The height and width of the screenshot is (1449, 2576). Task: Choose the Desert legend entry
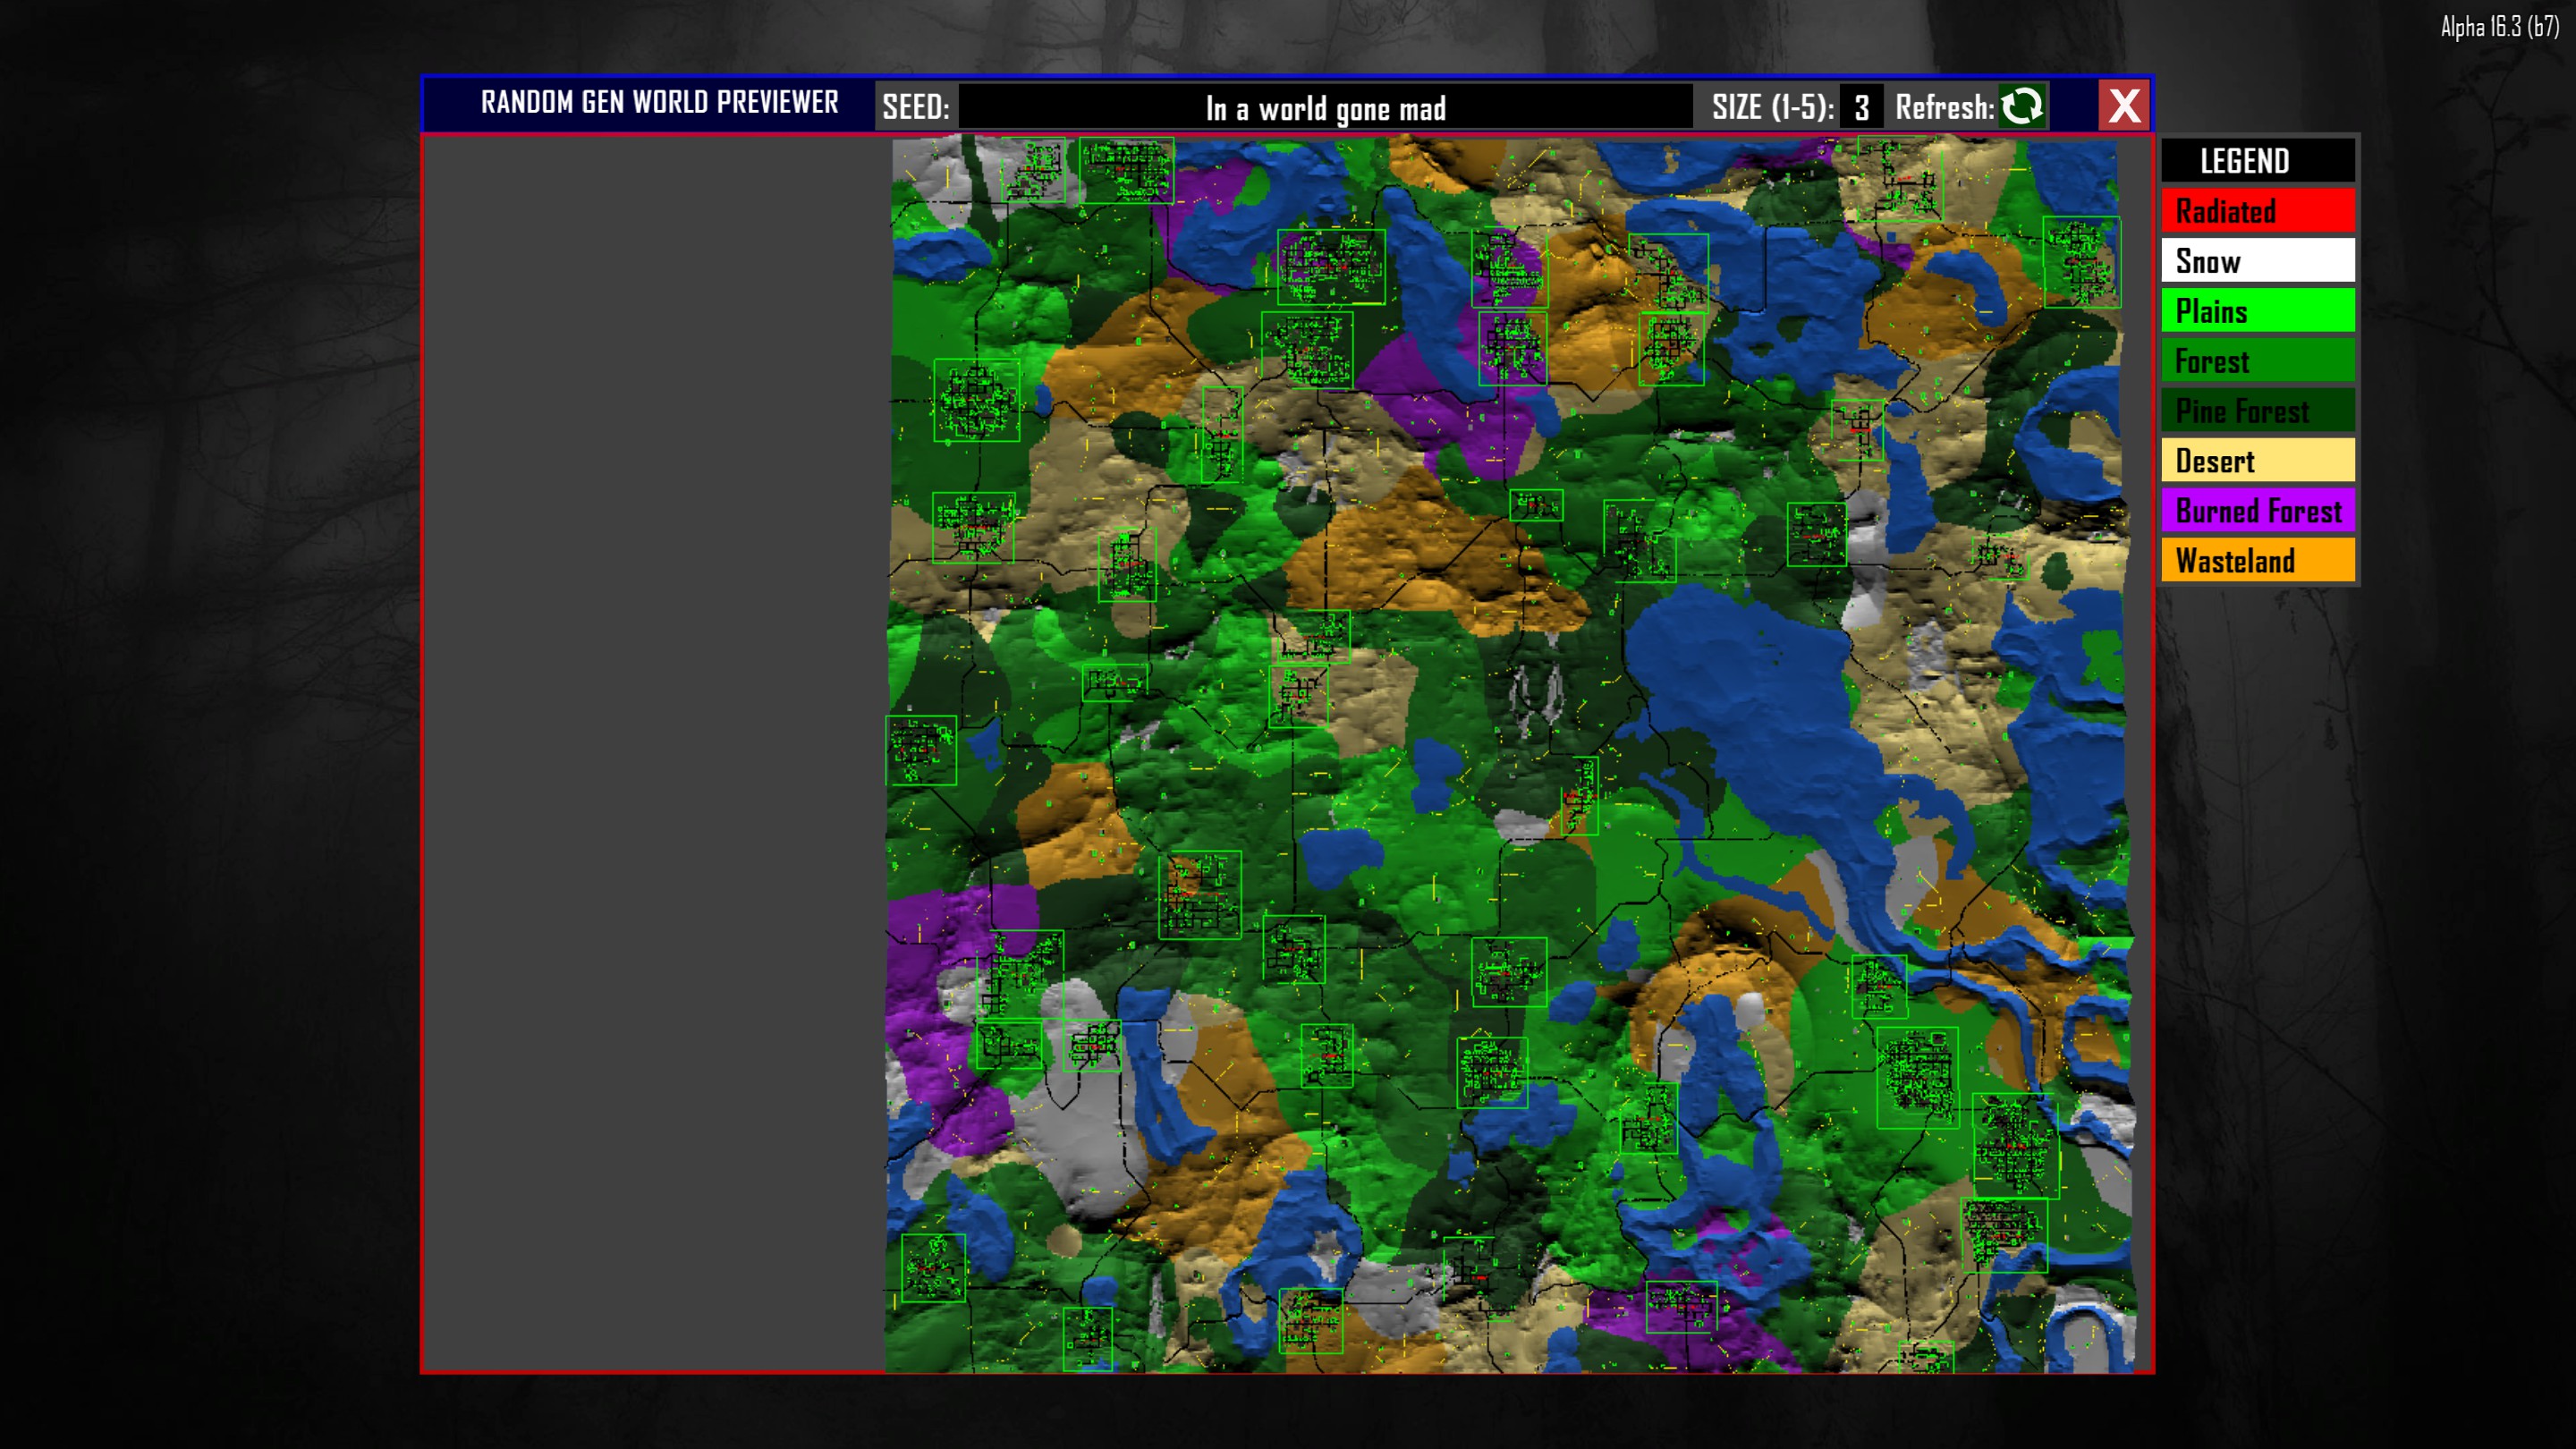tap(2258, 461)
